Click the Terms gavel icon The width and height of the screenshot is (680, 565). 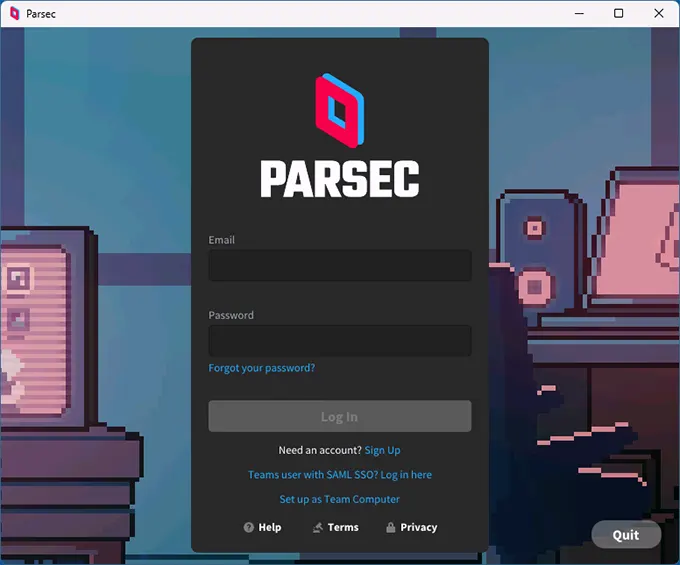coord(318,527)
